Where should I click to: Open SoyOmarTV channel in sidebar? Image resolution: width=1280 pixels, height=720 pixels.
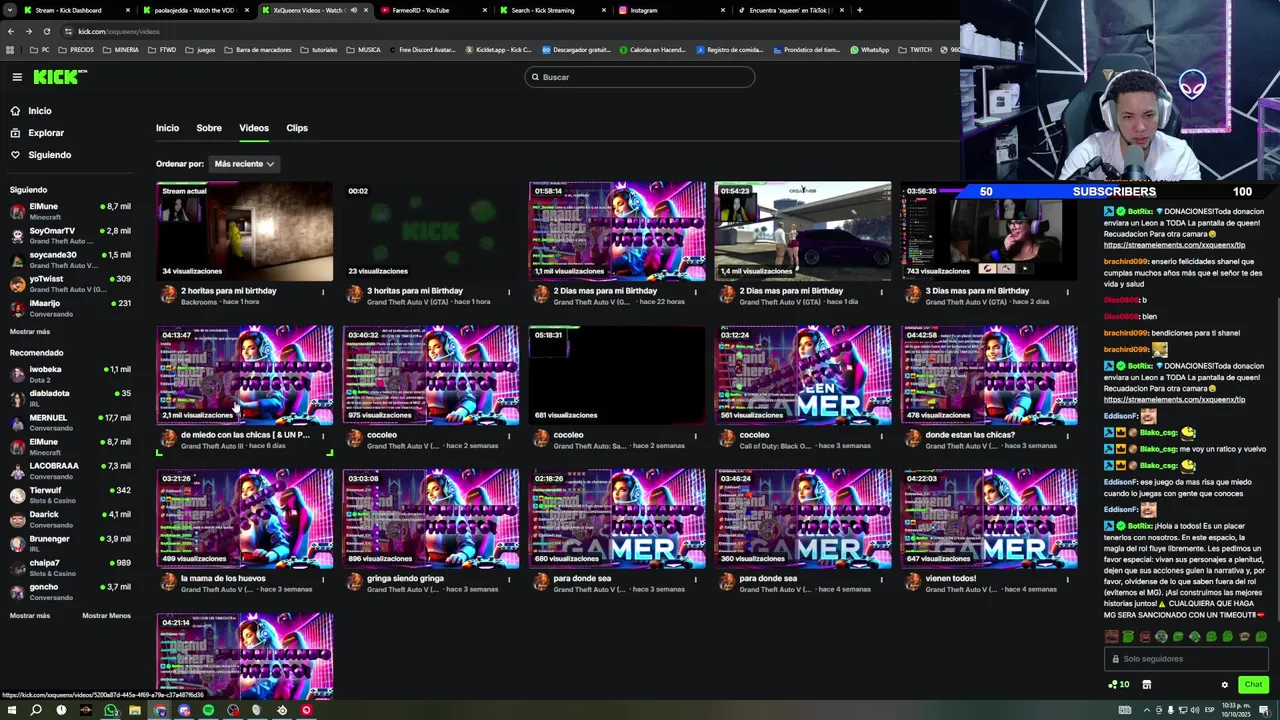tap(70, 235)
